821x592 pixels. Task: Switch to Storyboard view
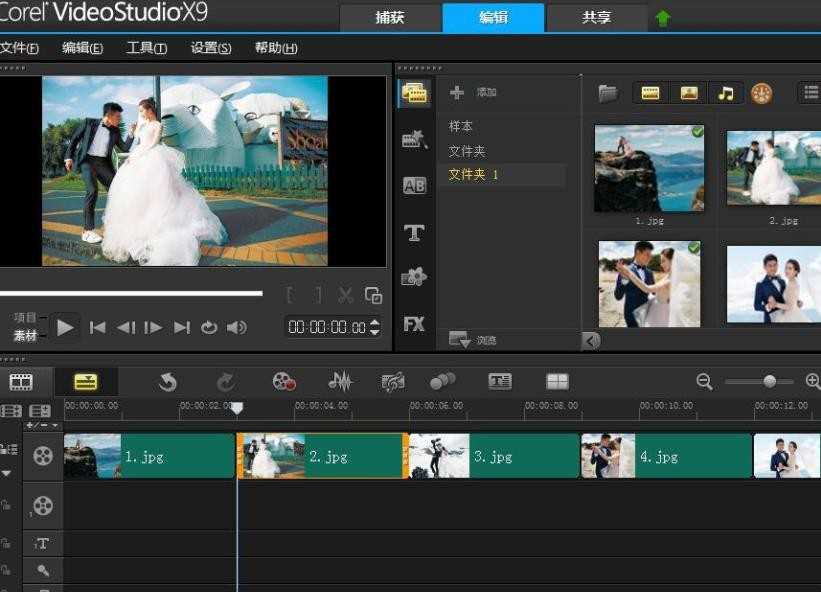21,382
